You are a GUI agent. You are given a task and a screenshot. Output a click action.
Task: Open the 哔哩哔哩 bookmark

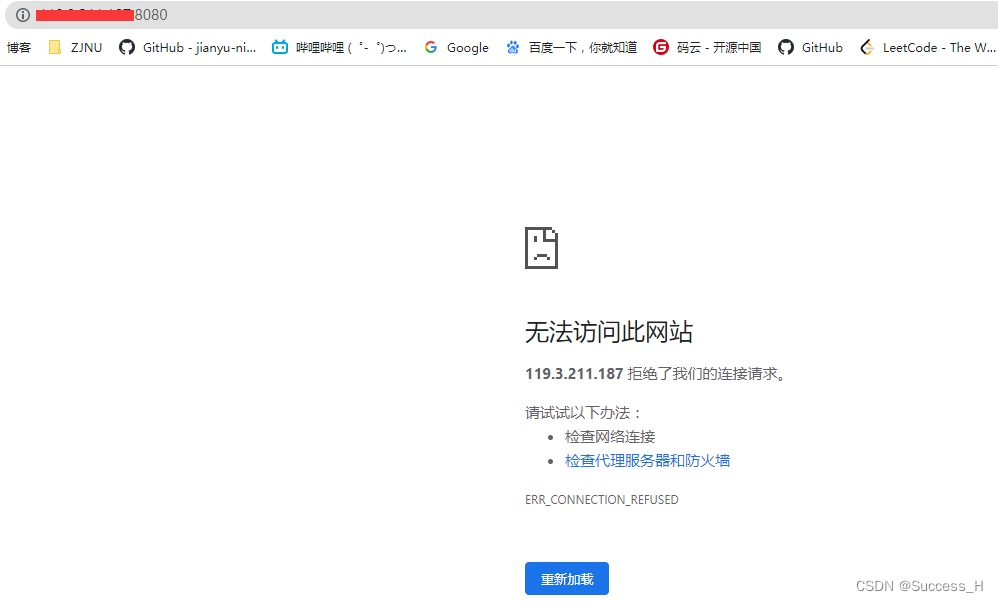[340, 47]
